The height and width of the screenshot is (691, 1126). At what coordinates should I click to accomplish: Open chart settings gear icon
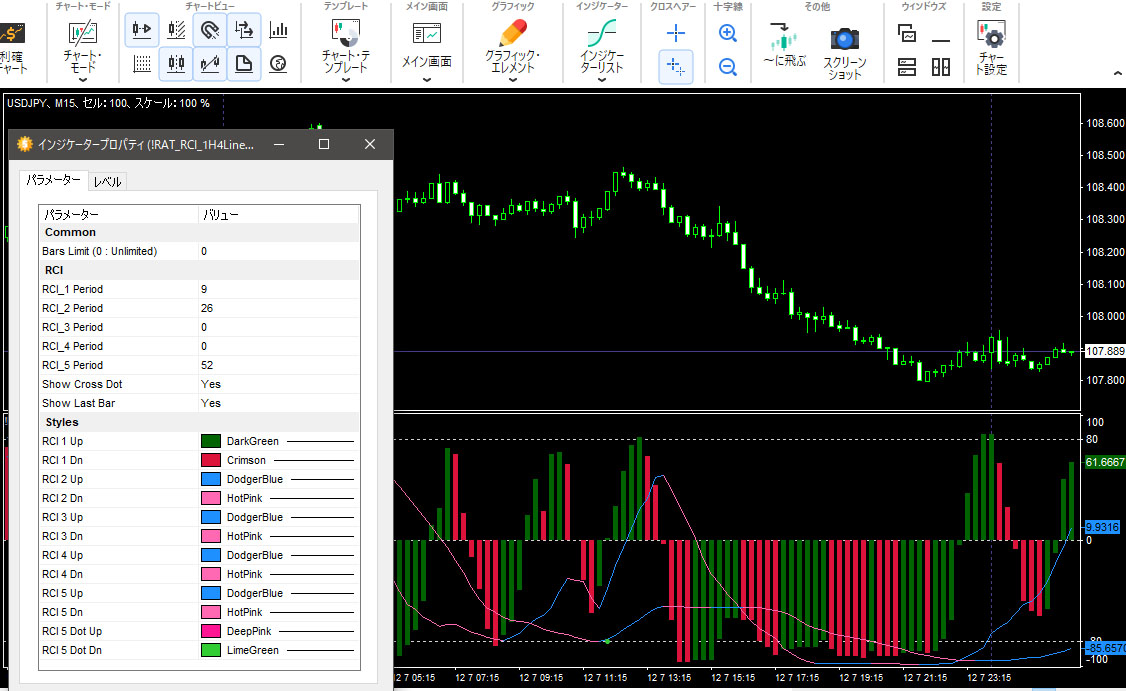pos(992,38)
